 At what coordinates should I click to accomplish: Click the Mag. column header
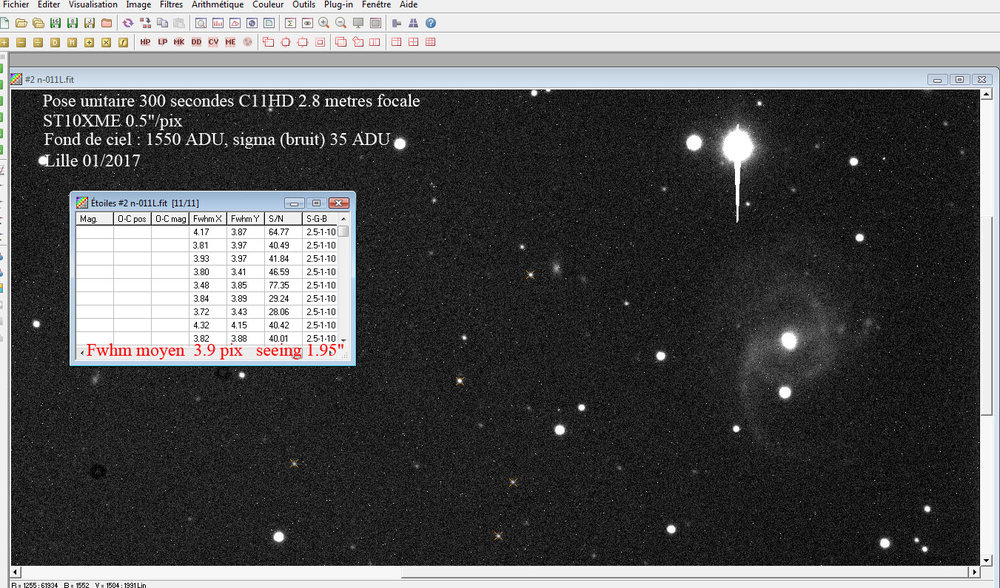click(x=94, y=219)
